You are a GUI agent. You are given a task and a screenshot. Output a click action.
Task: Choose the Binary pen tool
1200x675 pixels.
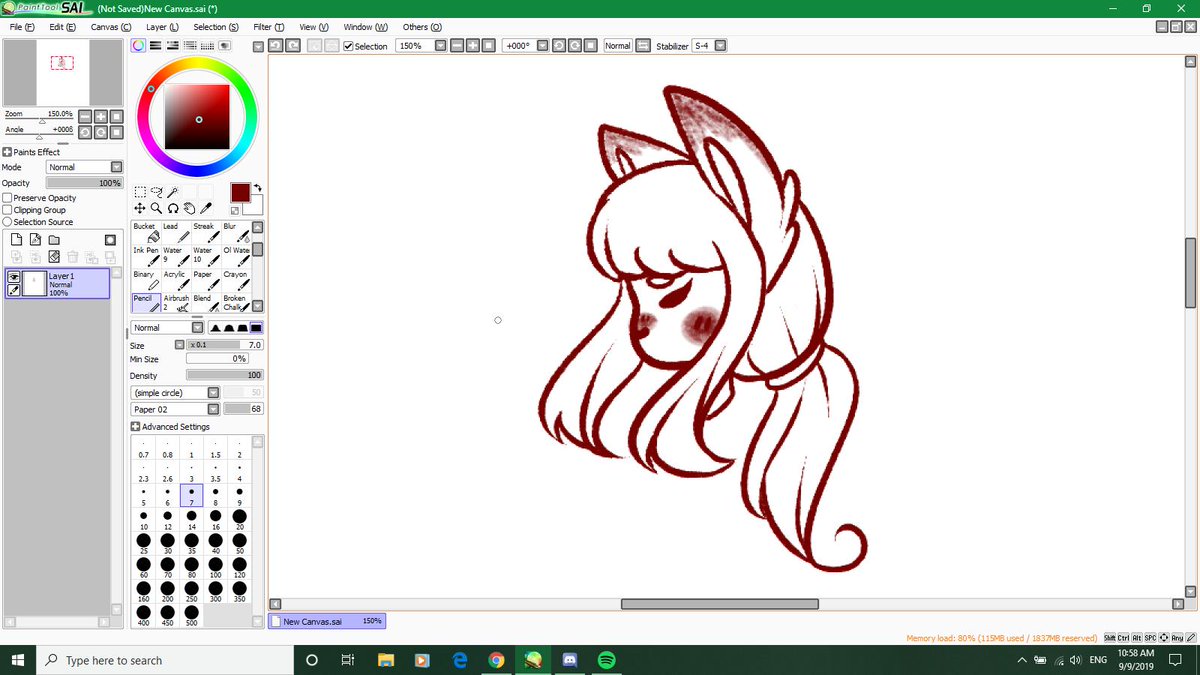tap(146, 281)
